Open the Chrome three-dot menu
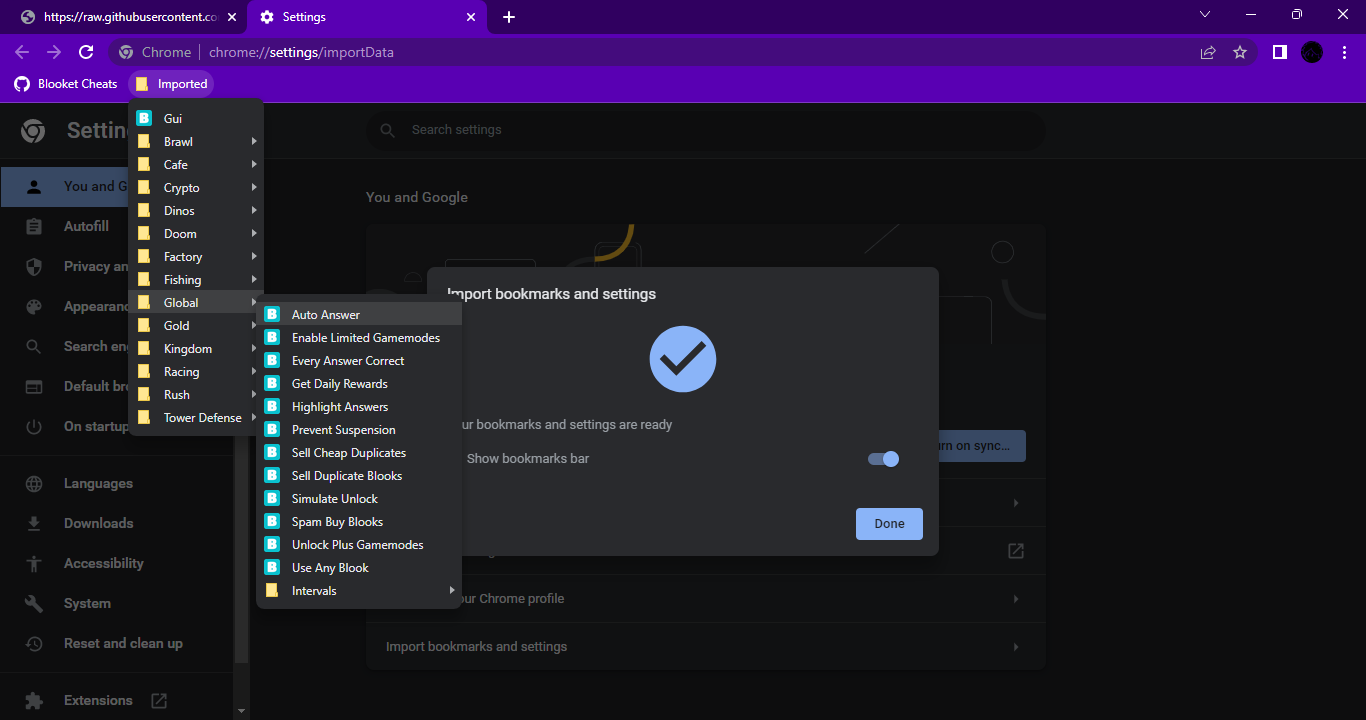This screenshot has height=720, width=1366. point(1344,52)
